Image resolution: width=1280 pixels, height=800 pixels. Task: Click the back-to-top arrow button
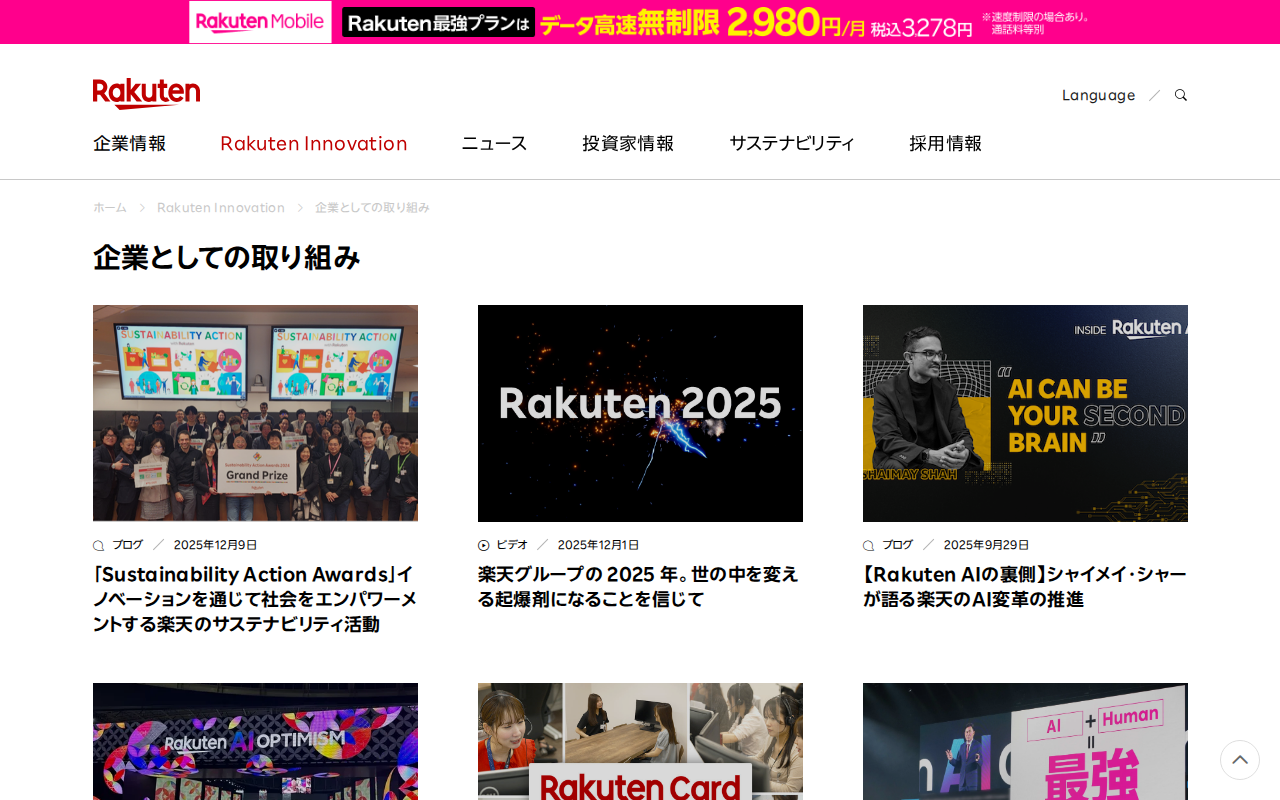tap(1240, 760)
